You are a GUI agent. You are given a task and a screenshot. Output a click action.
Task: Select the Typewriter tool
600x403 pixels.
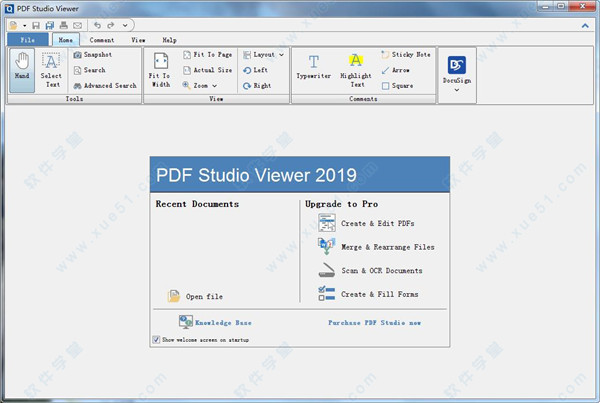pos(313,67)
